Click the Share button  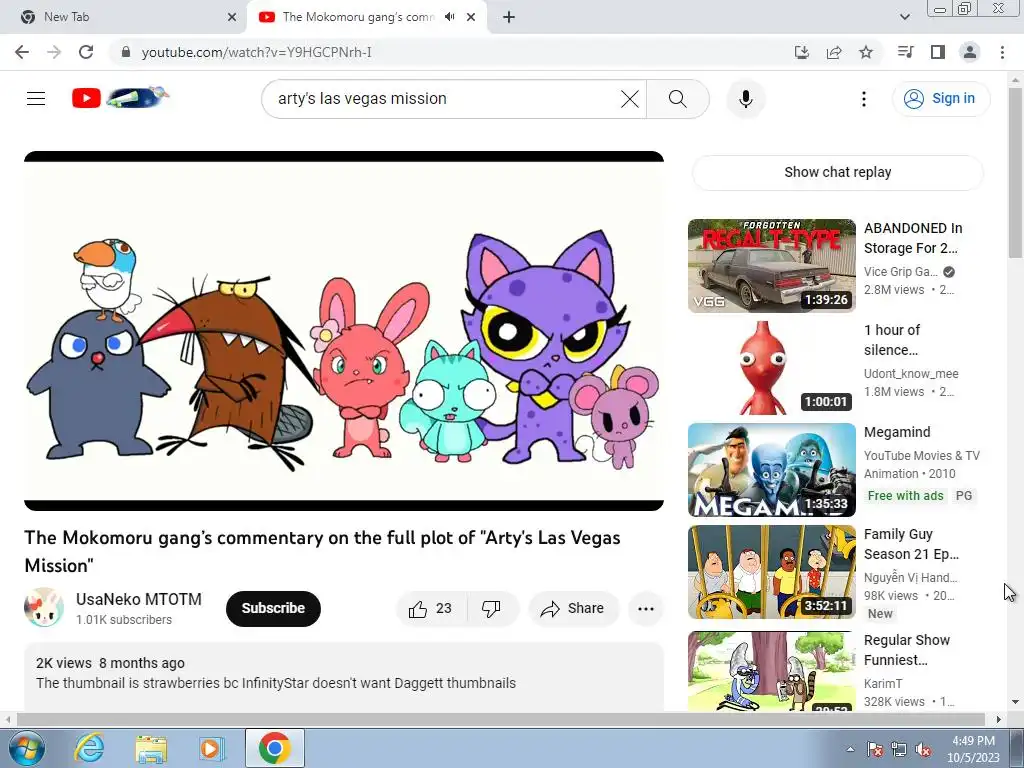573,609
